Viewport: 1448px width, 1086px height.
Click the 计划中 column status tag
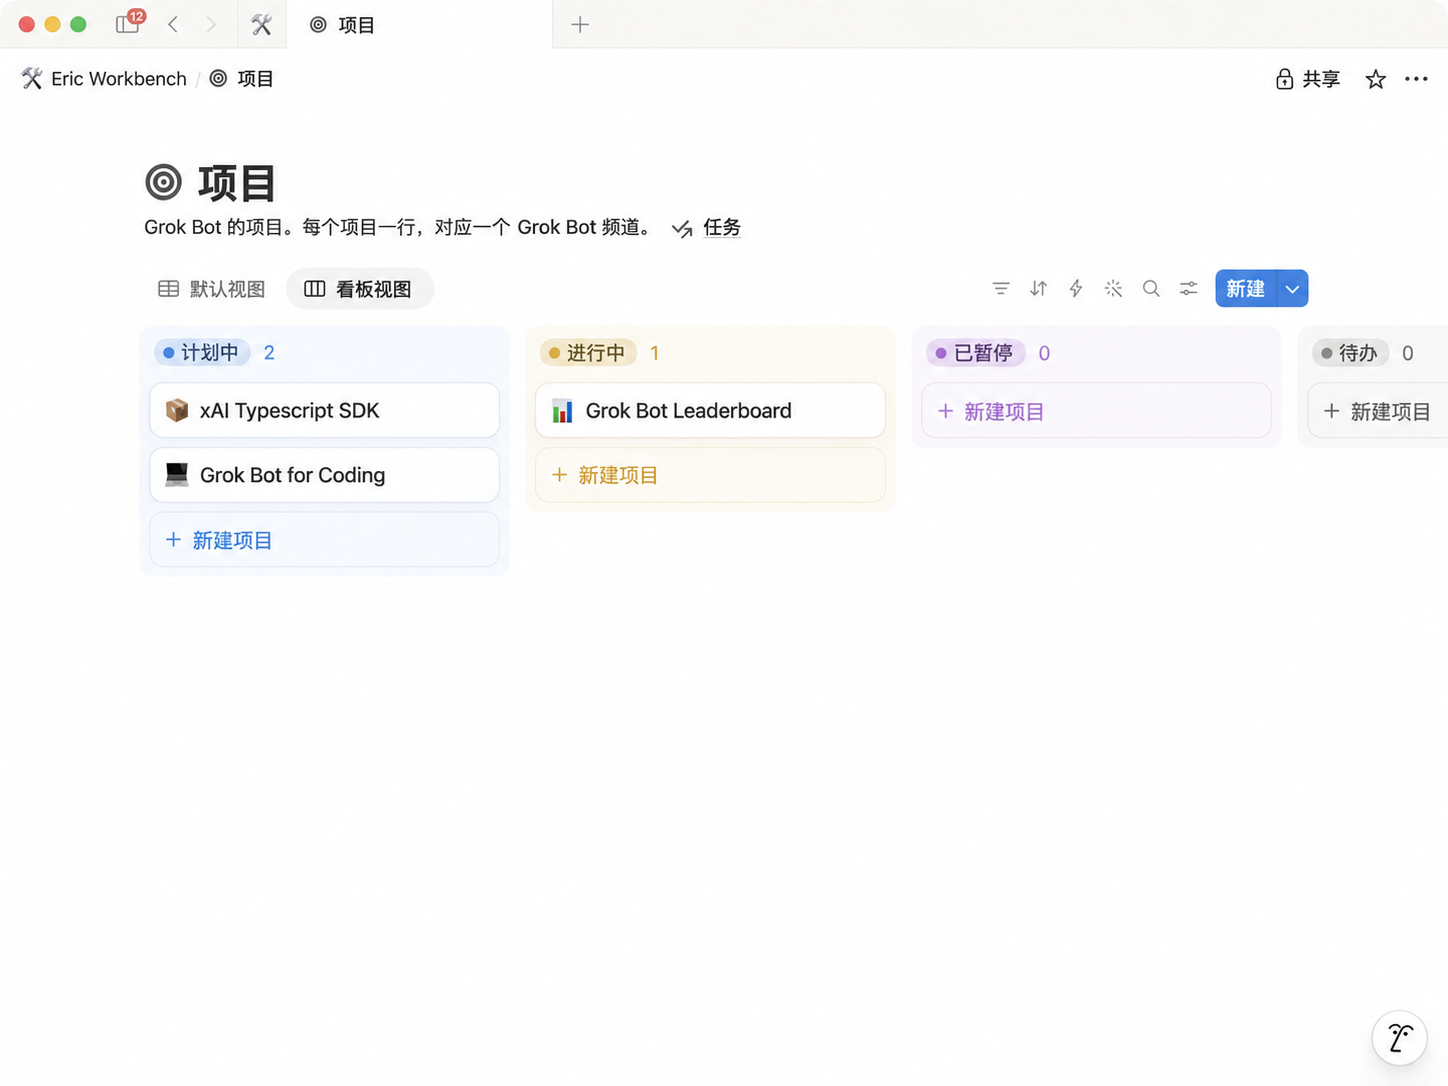(x=201, y=353)
